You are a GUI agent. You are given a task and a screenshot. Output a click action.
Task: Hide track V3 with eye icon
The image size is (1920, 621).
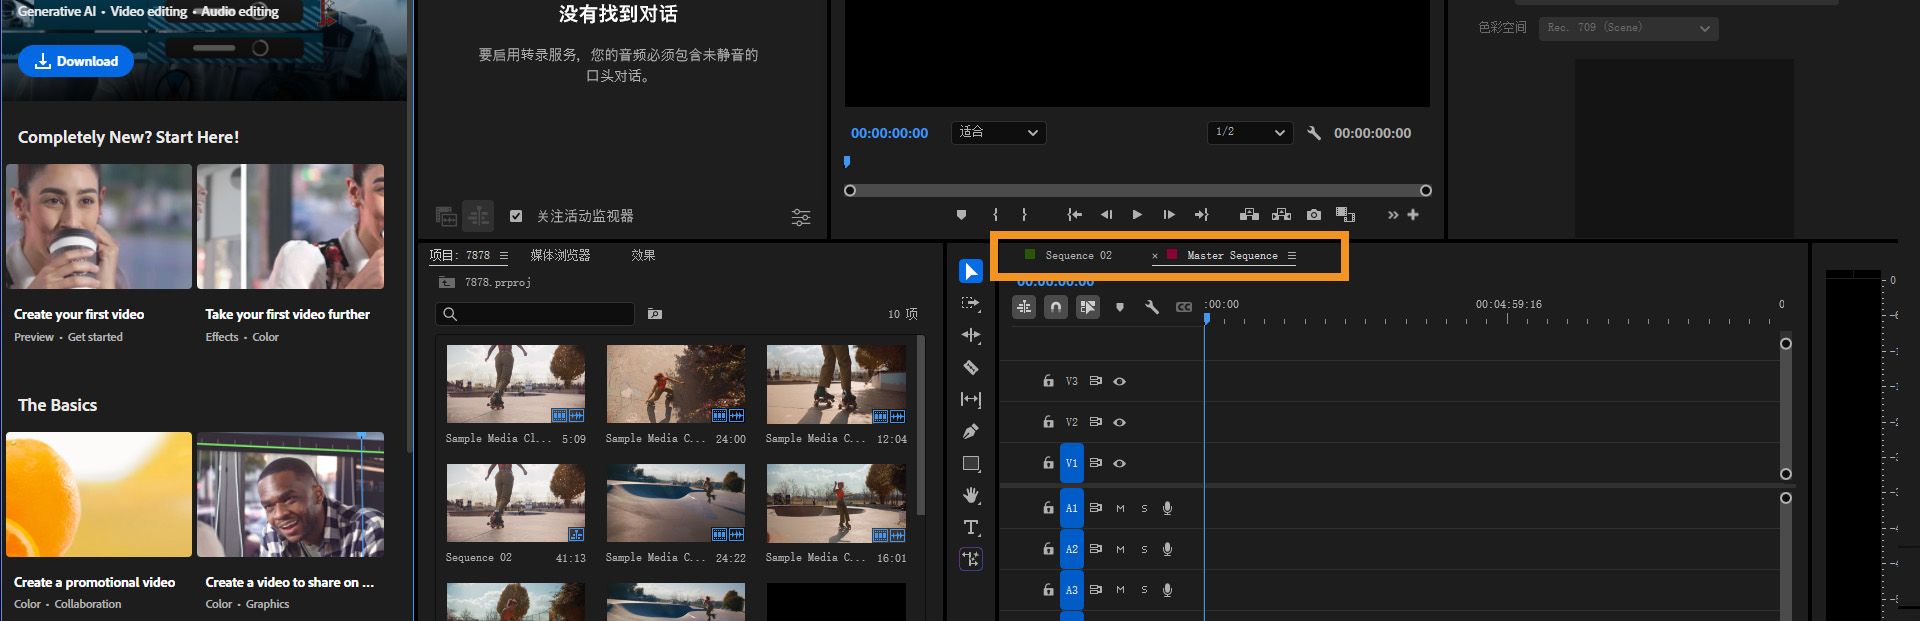[1120, 381]
